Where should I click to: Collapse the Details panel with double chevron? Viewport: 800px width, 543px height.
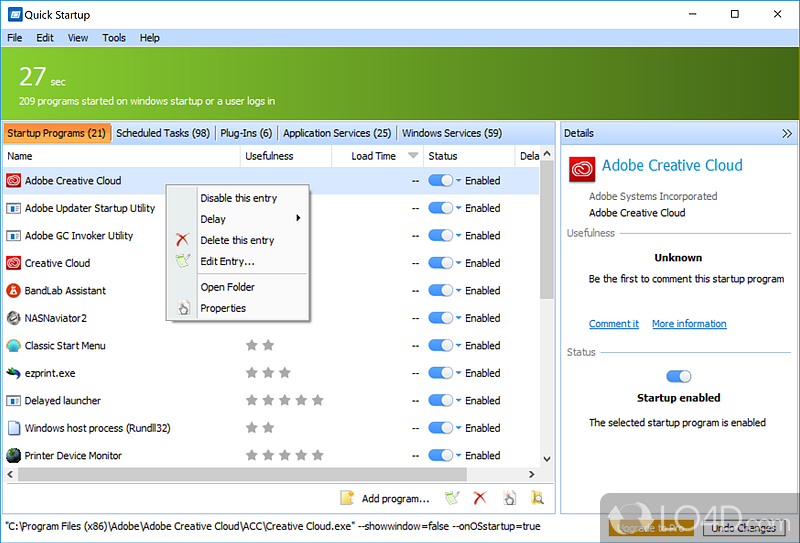787,133
